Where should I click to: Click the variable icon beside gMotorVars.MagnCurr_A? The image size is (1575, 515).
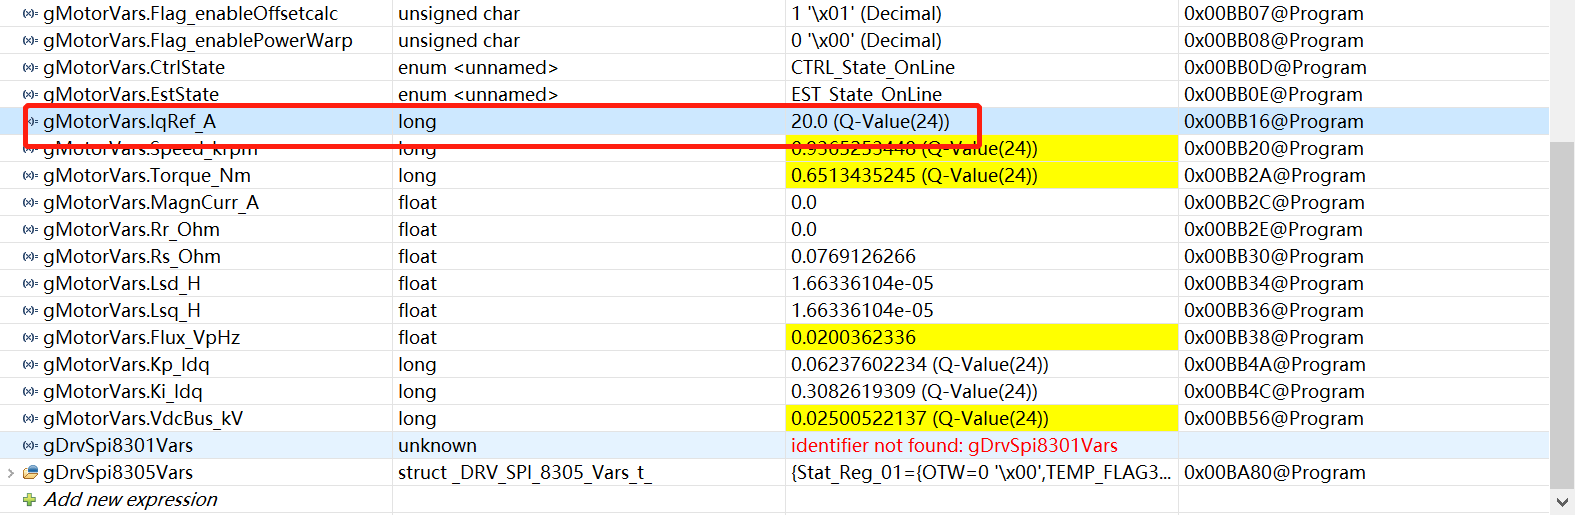pos(30,203)
